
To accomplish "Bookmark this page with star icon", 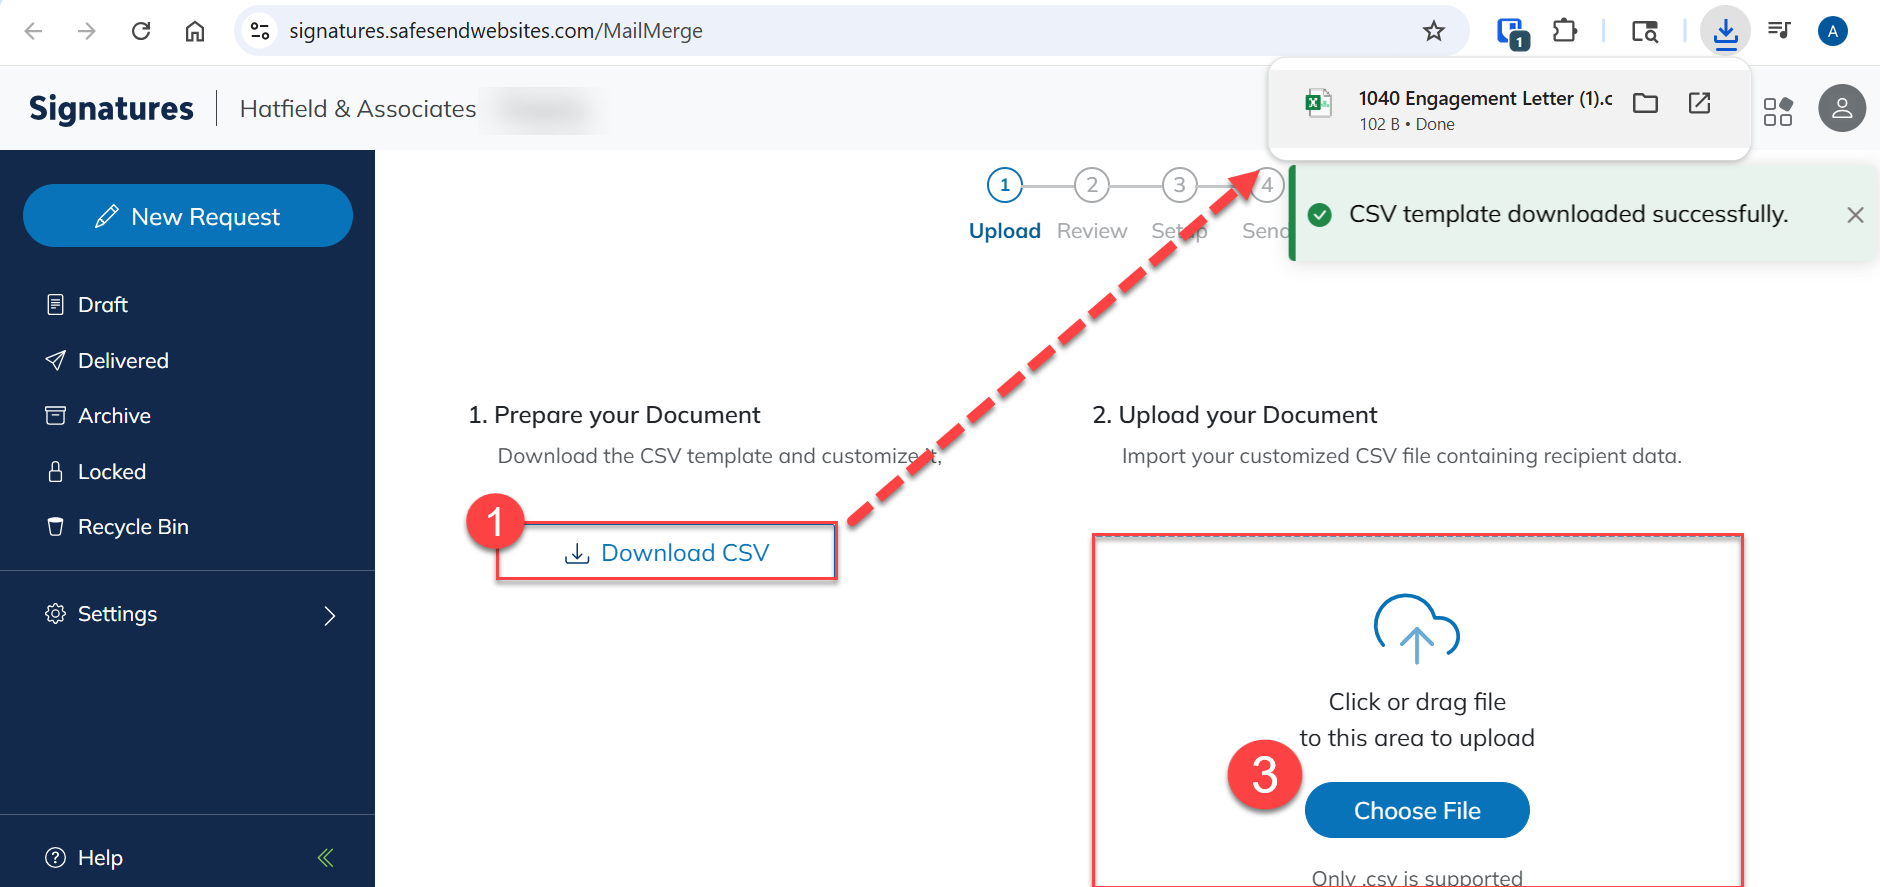I will click(x=1433, y=31).
